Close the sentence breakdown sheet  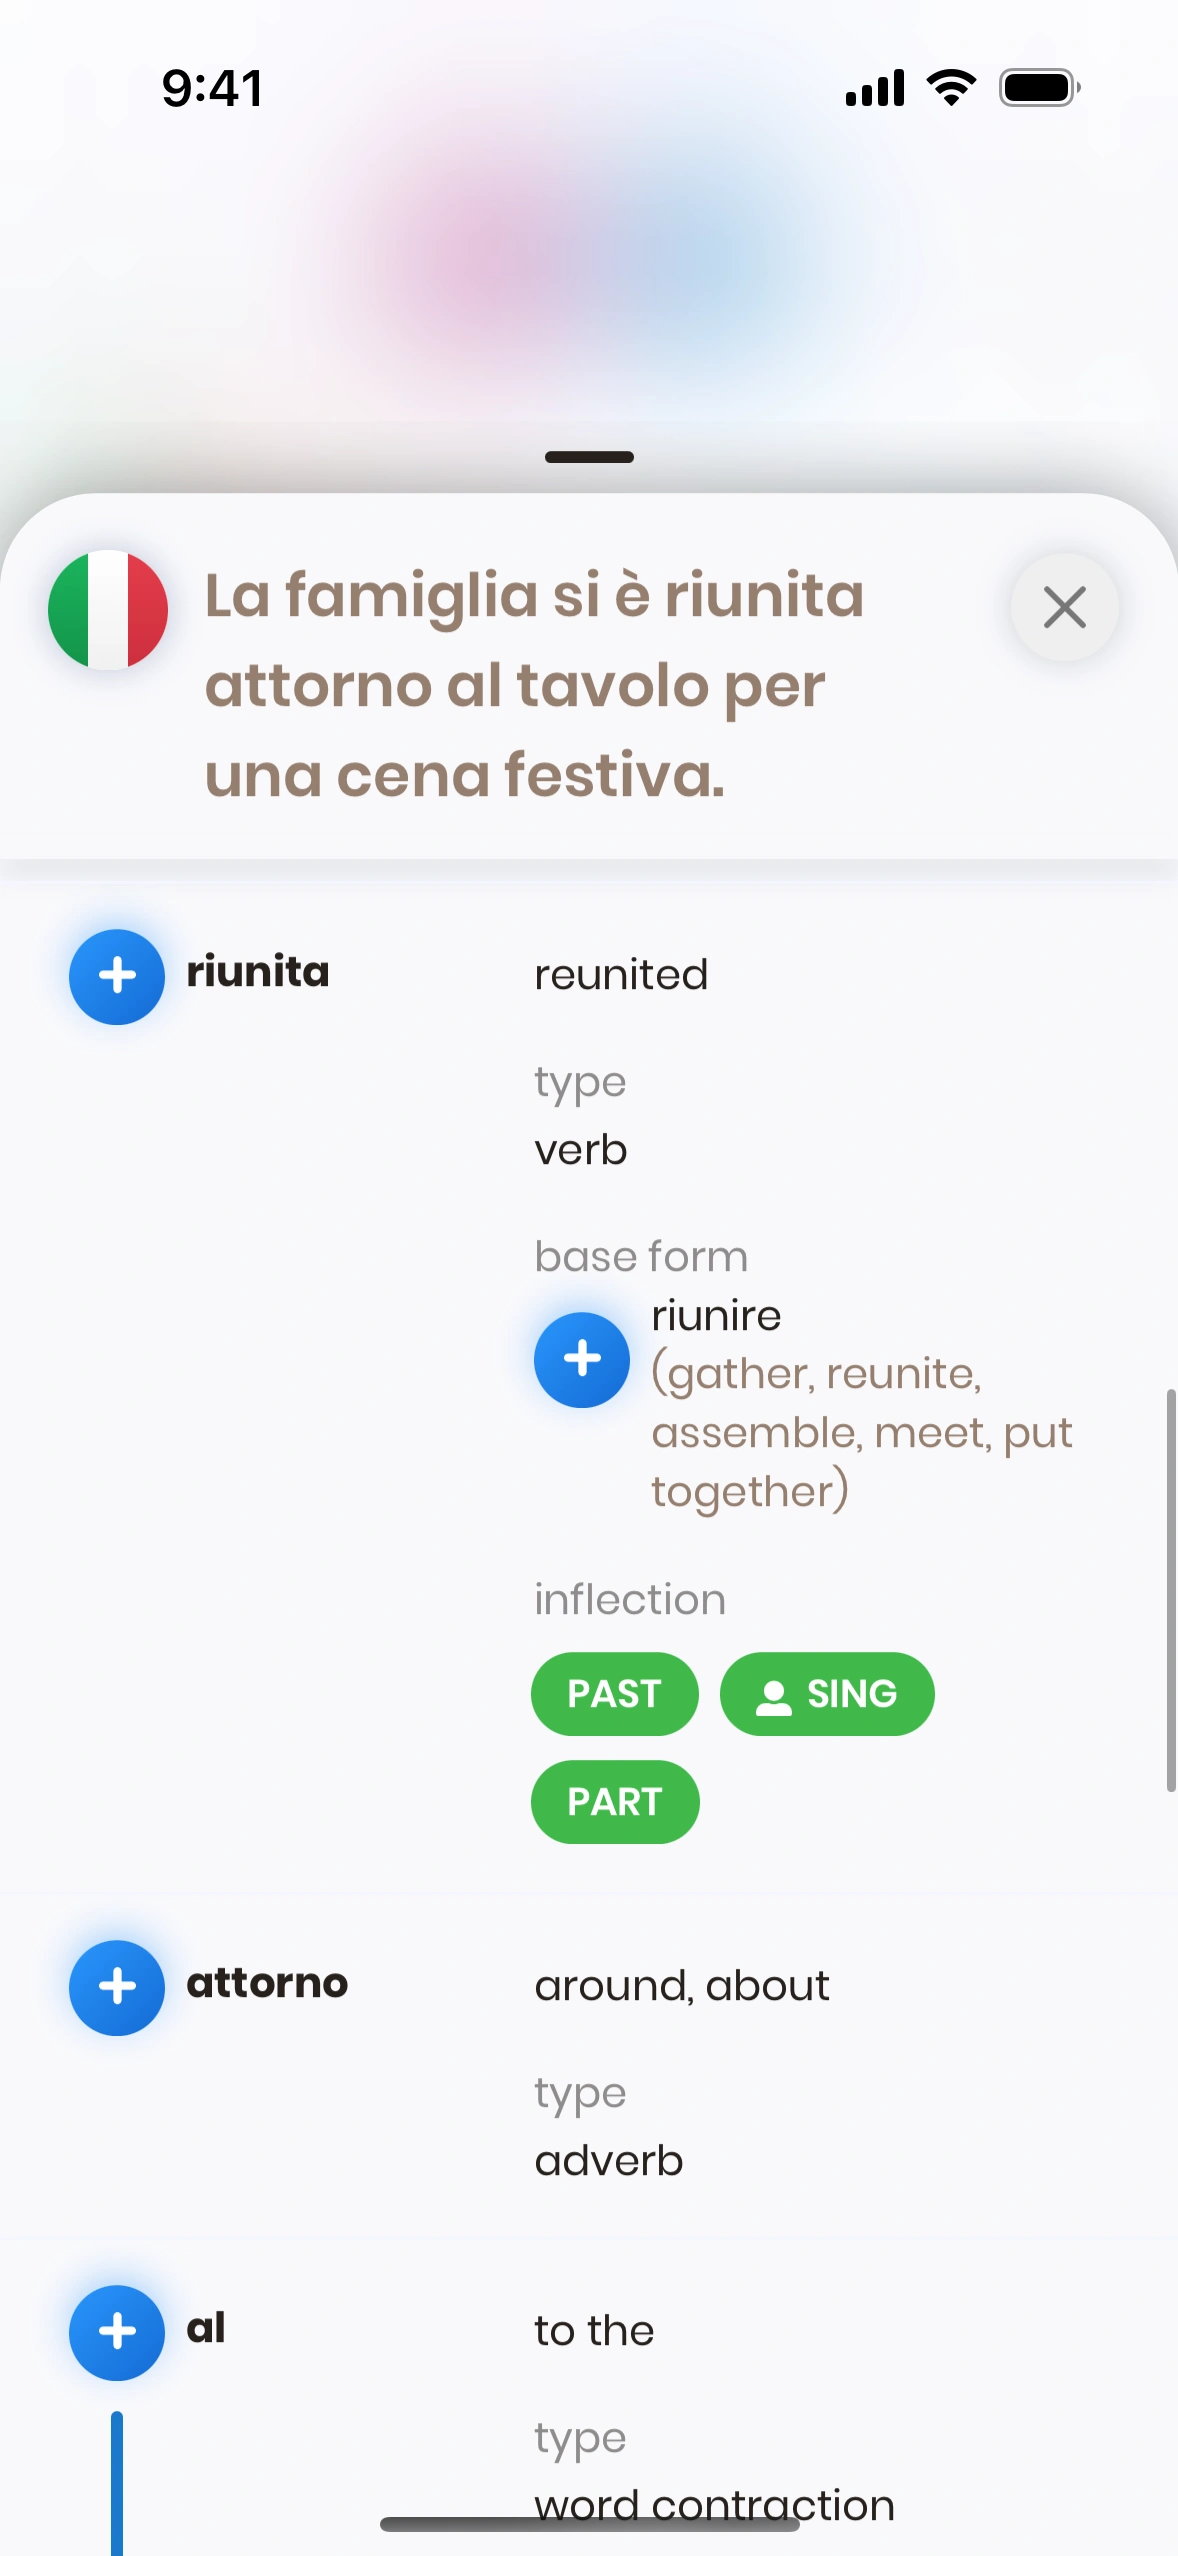(x=1064, y=607)
